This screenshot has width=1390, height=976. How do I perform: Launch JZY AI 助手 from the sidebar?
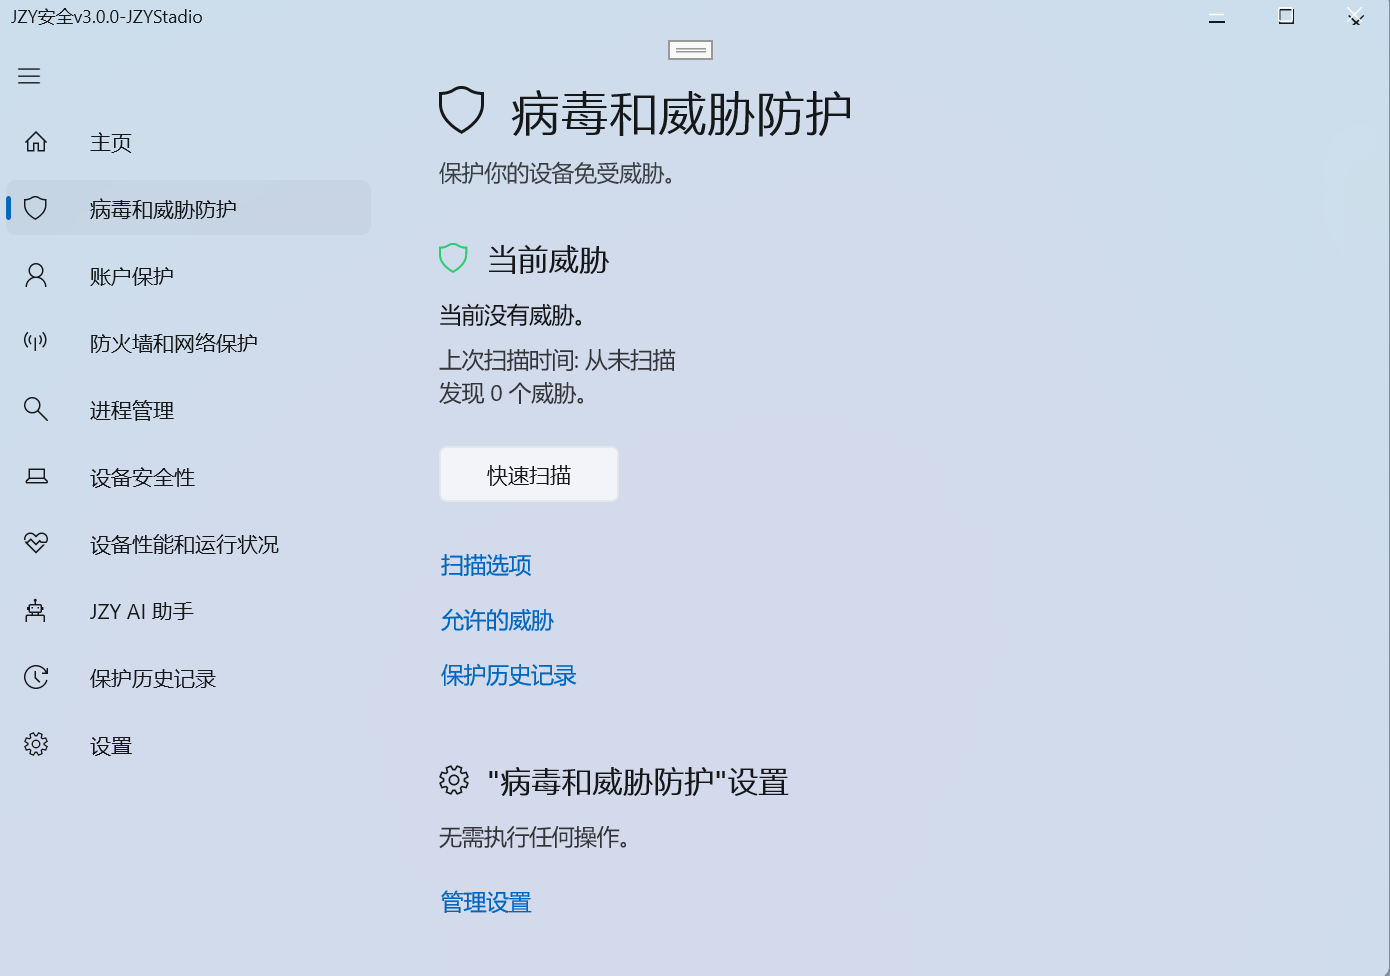(x=188, y=610)
